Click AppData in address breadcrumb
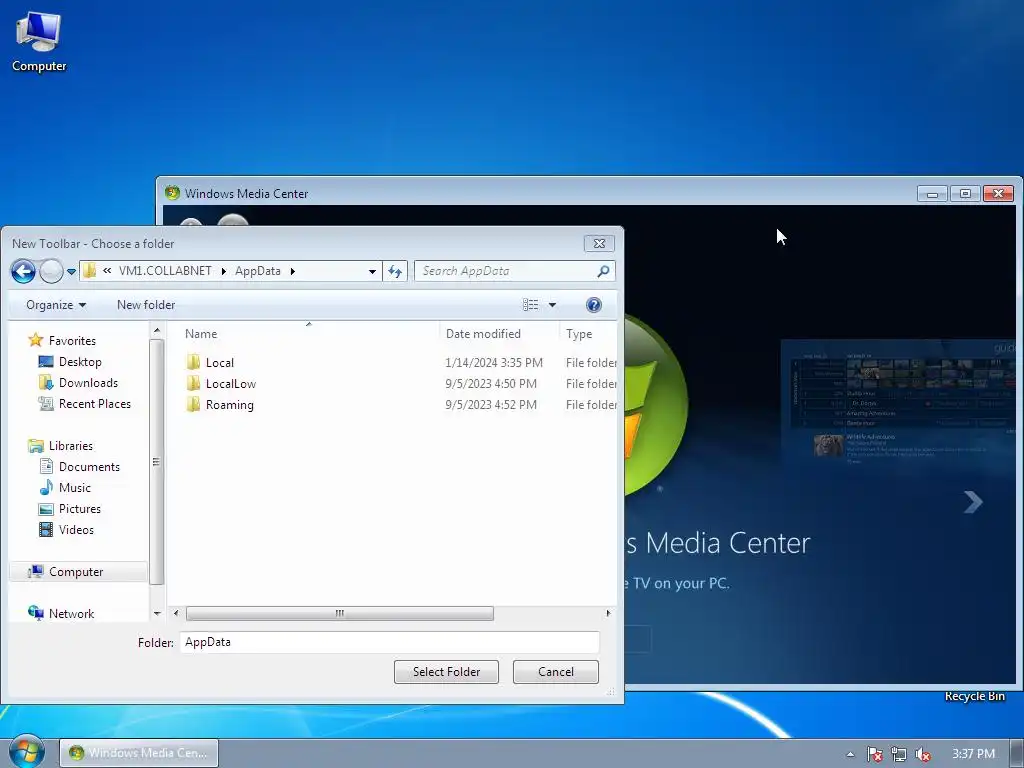This screenshot has width=1024, height=768. (258, 271)
